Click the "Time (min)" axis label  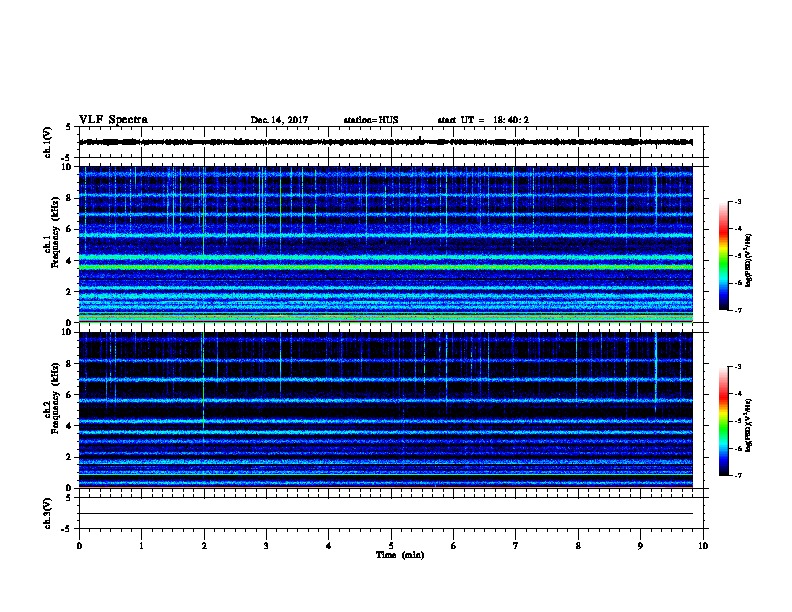point(400,555)
